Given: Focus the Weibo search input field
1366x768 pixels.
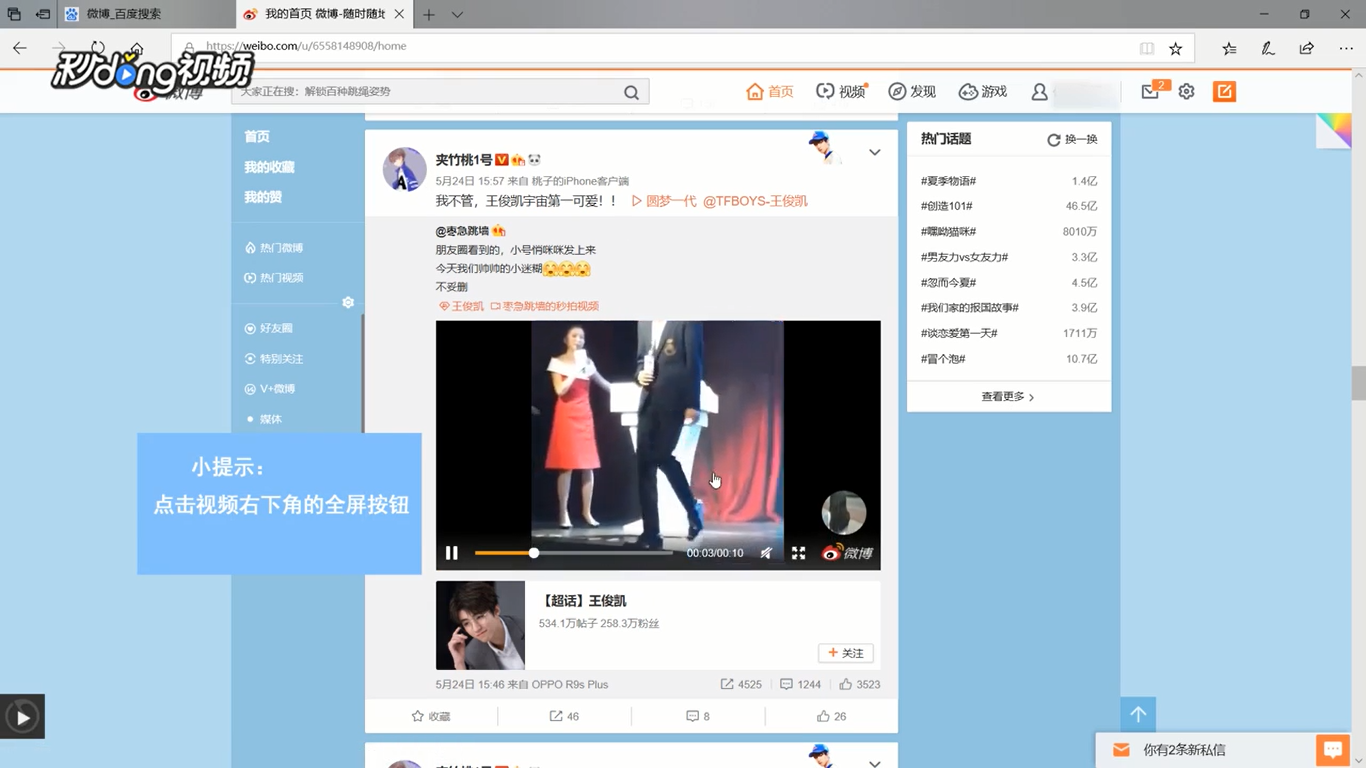Looking at the screenshot, I should pyautogui.click(x=427, y=91).
